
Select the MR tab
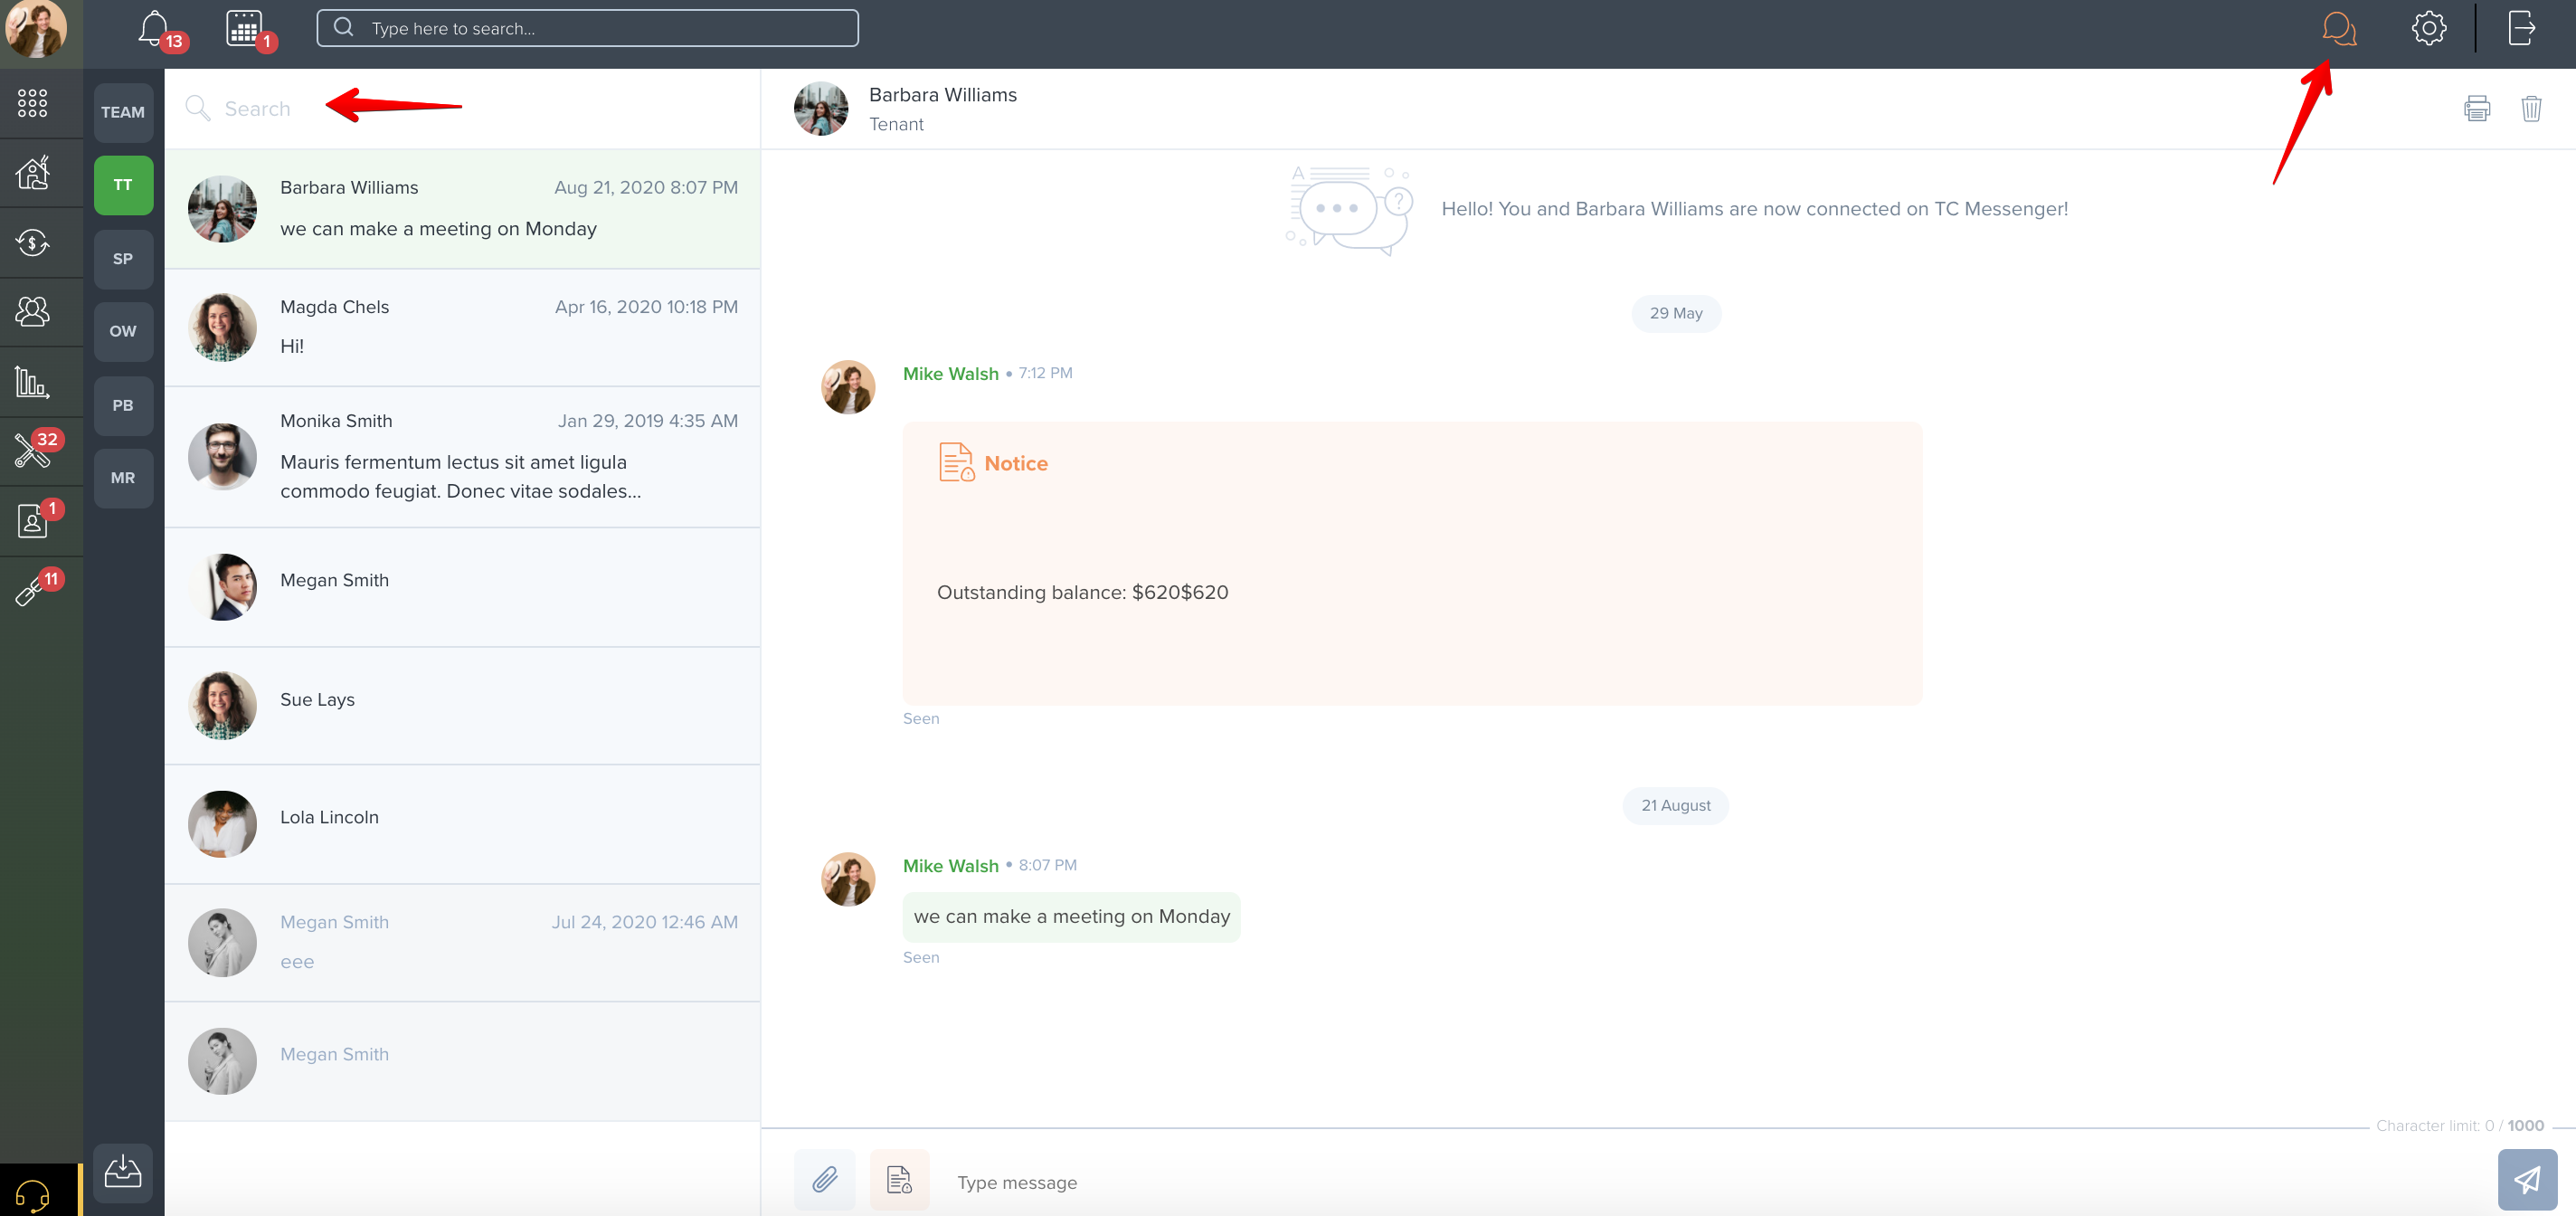123,478
